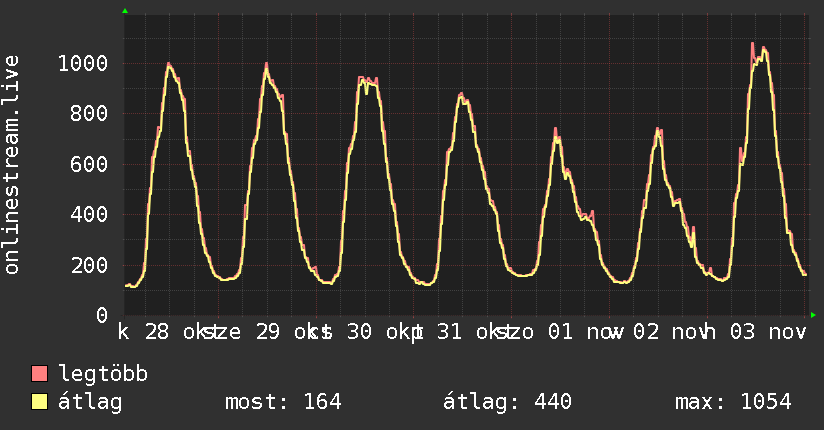
Task: Select the átlag legend label beside yellow swatch
Action: pos(90,402)
